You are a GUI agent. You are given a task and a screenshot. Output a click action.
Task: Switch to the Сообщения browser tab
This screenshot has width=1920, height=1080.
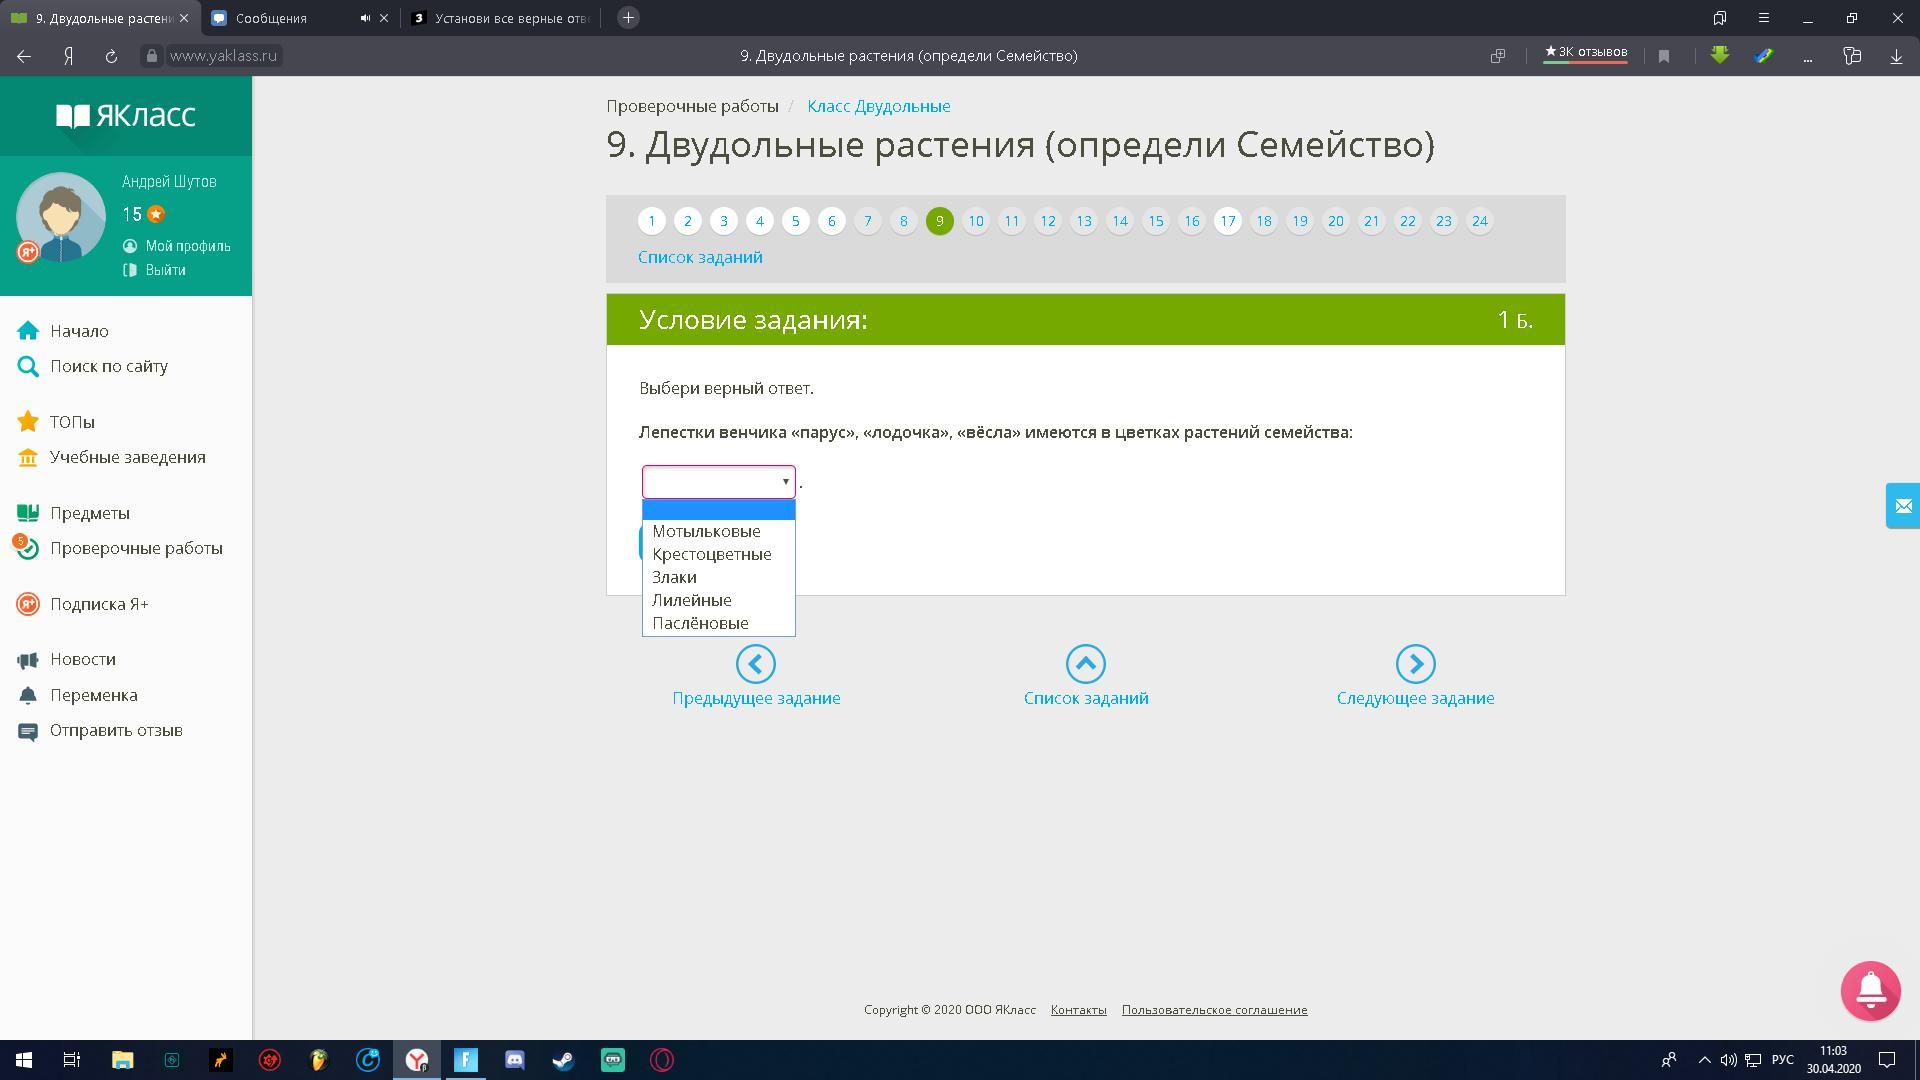click(x=271, y=18)
